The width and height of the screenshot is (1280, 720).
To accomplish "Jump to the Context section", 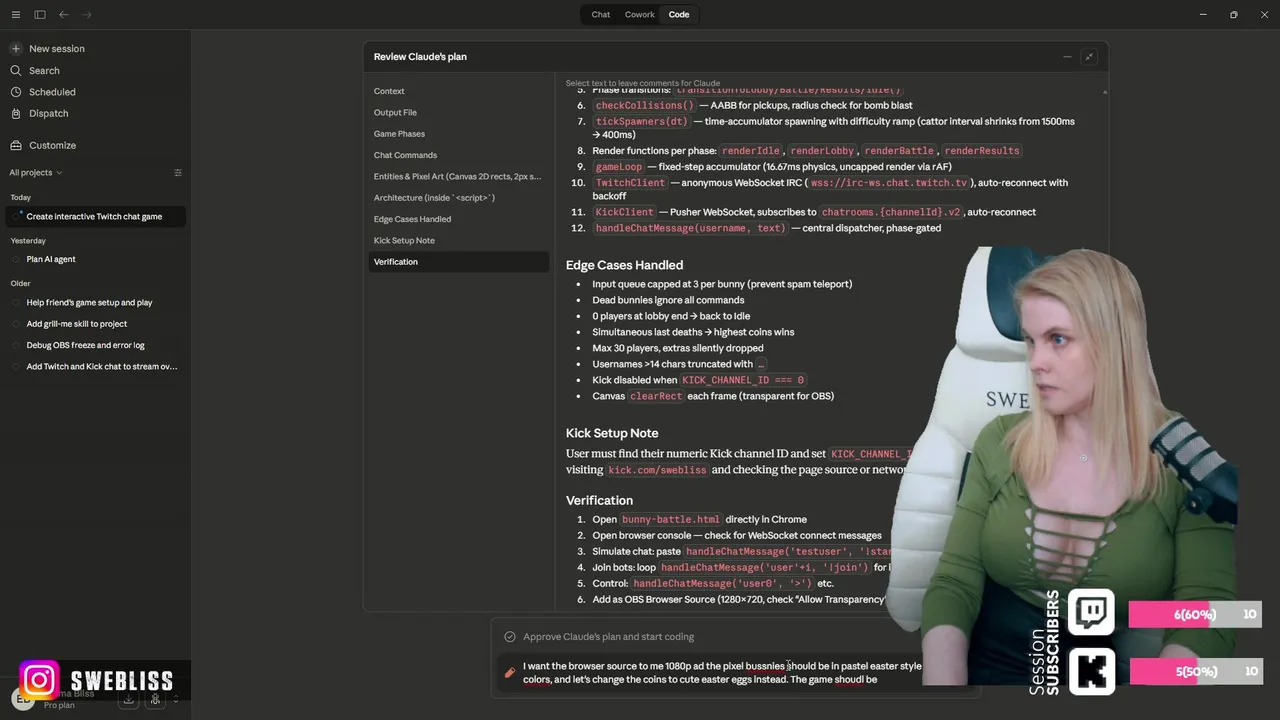I will pos(458,91).
